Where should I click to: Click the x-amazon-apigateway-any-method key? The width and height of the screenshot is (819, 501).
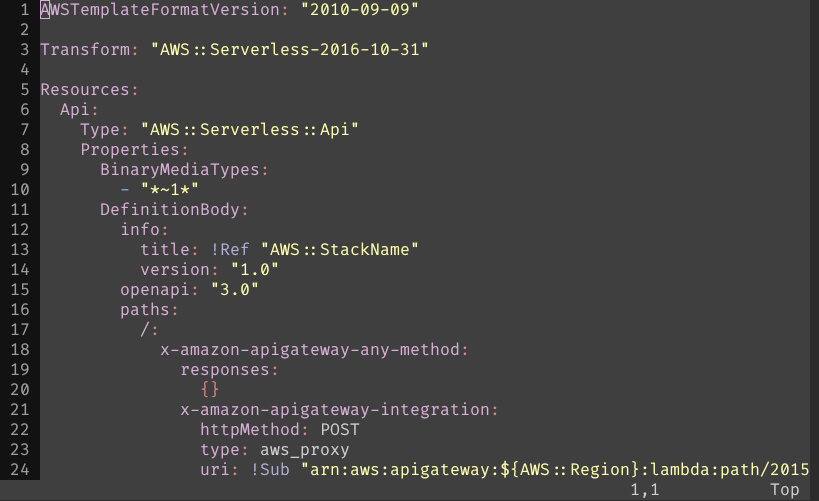tap(310, 349)
